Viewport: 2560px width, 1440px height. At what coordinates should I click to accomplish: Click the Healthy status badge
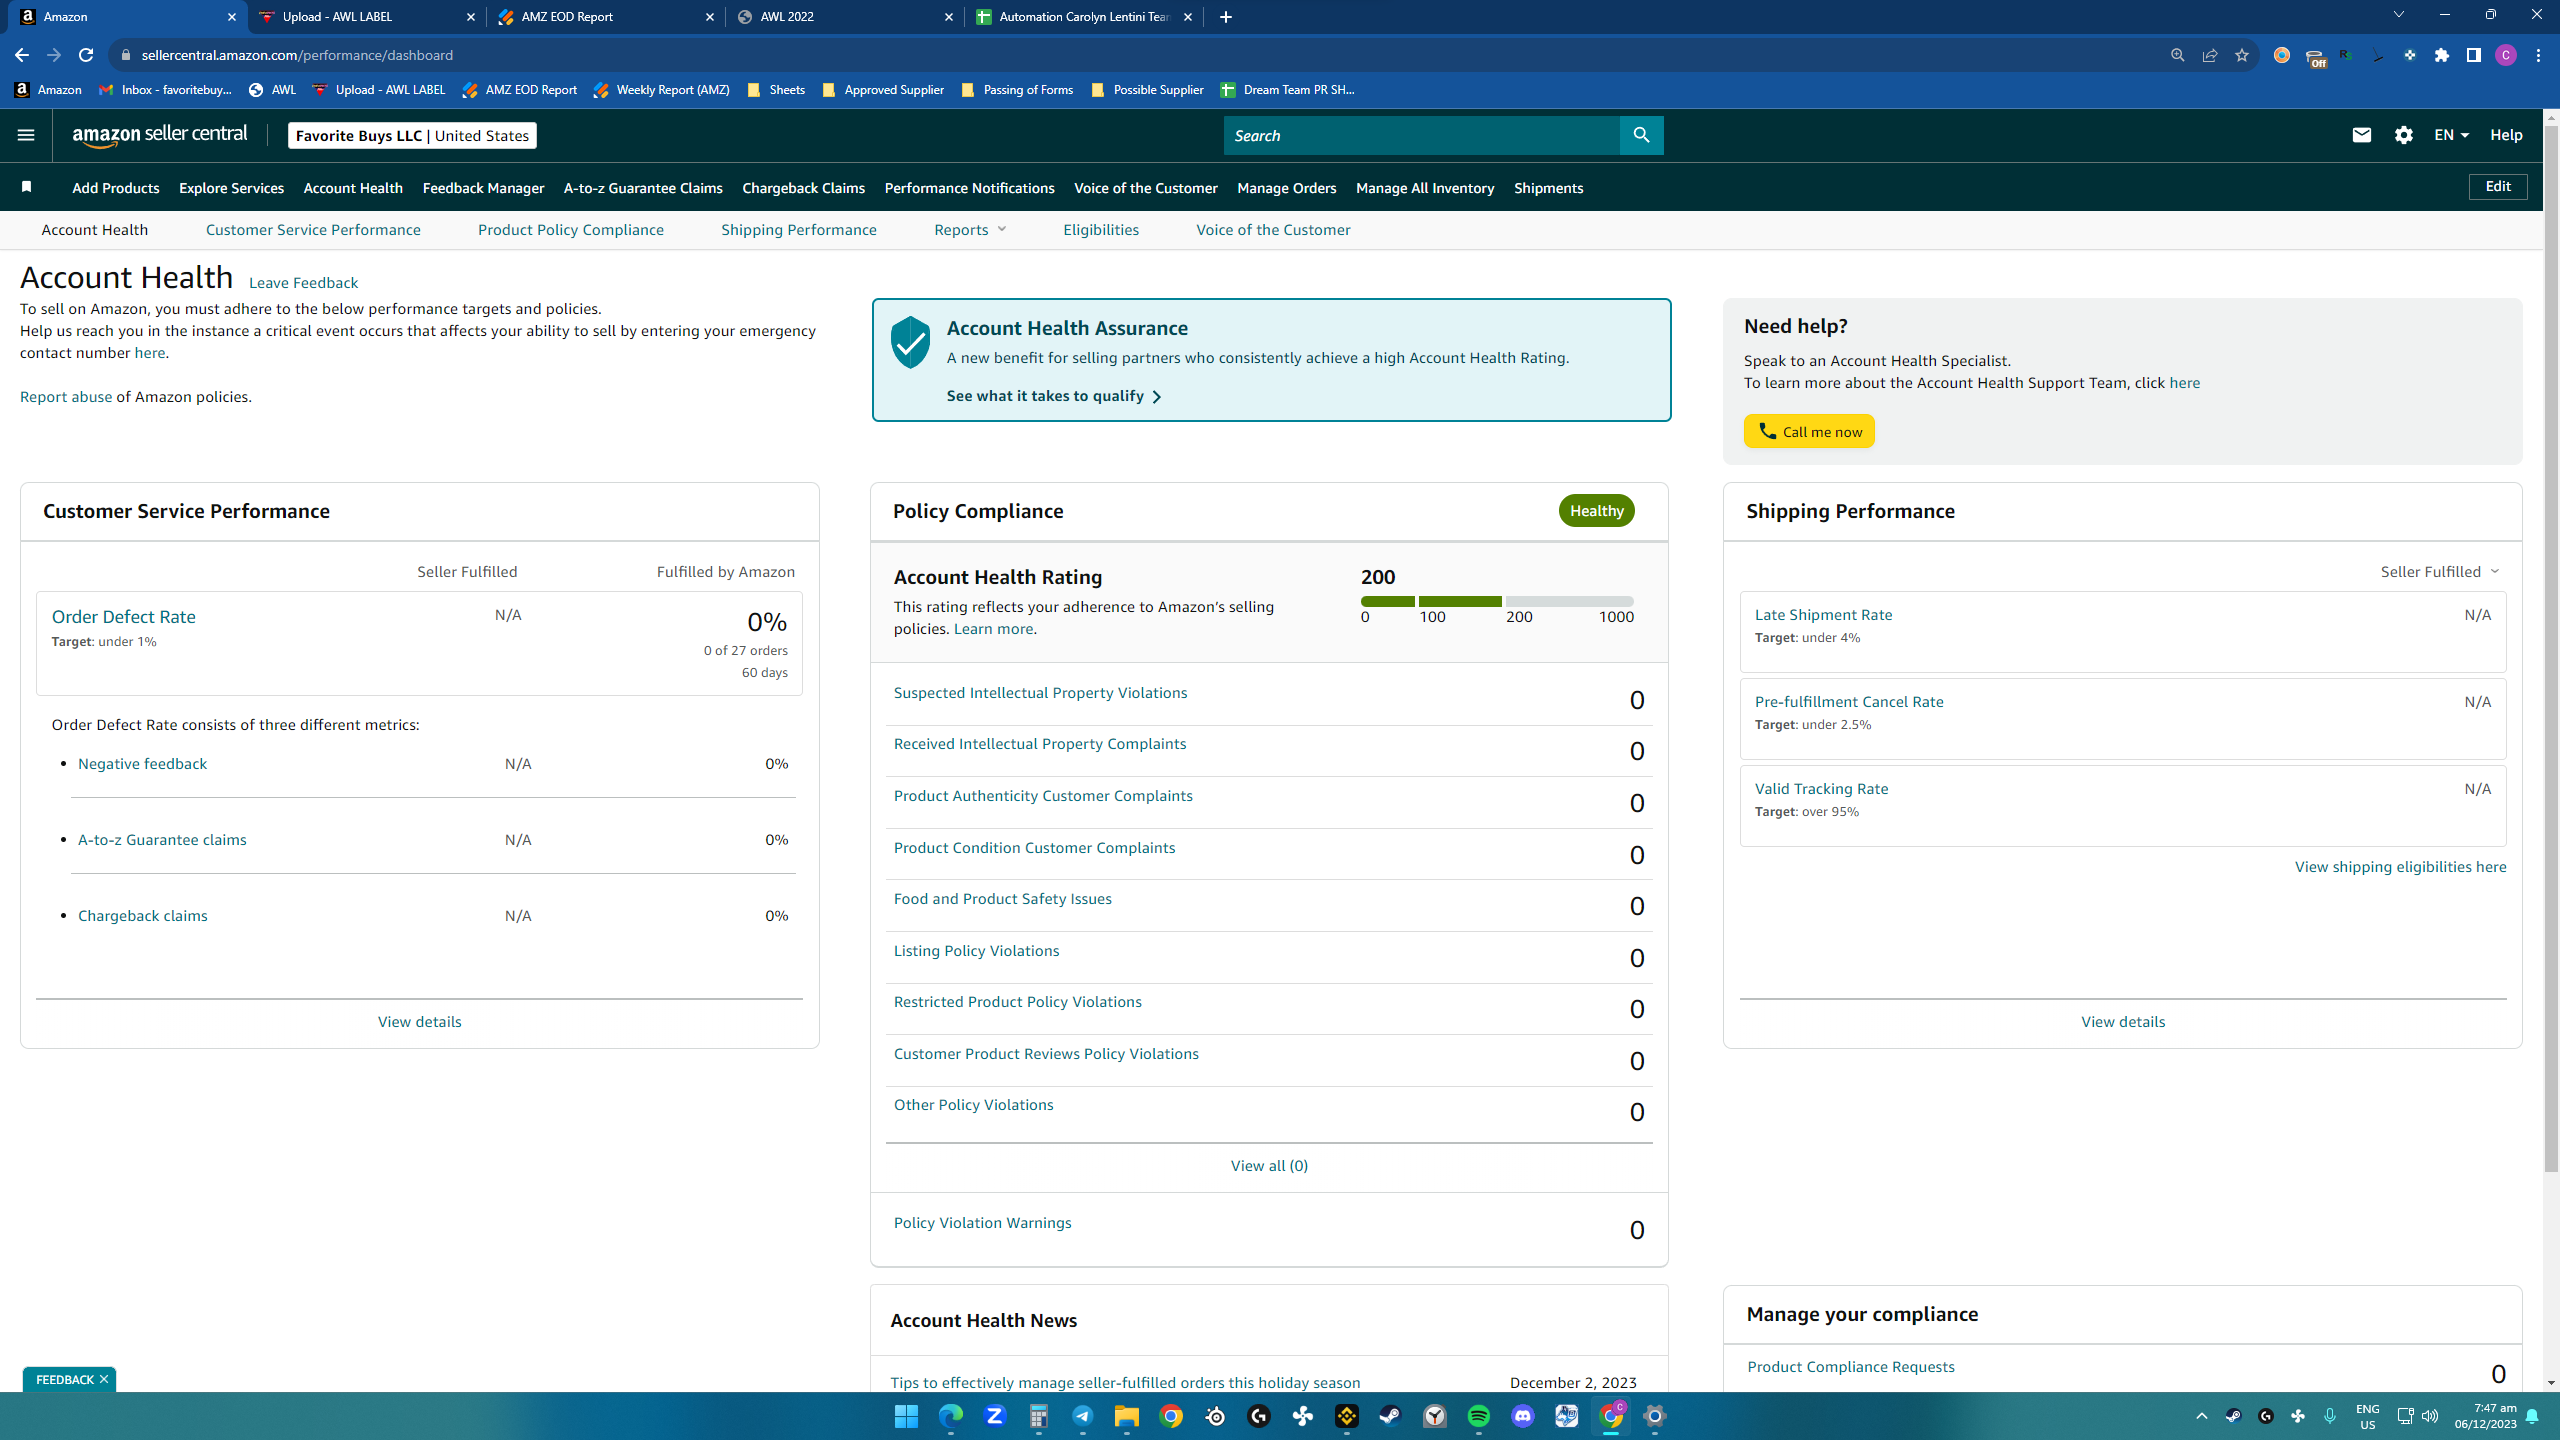[1596, 510]
